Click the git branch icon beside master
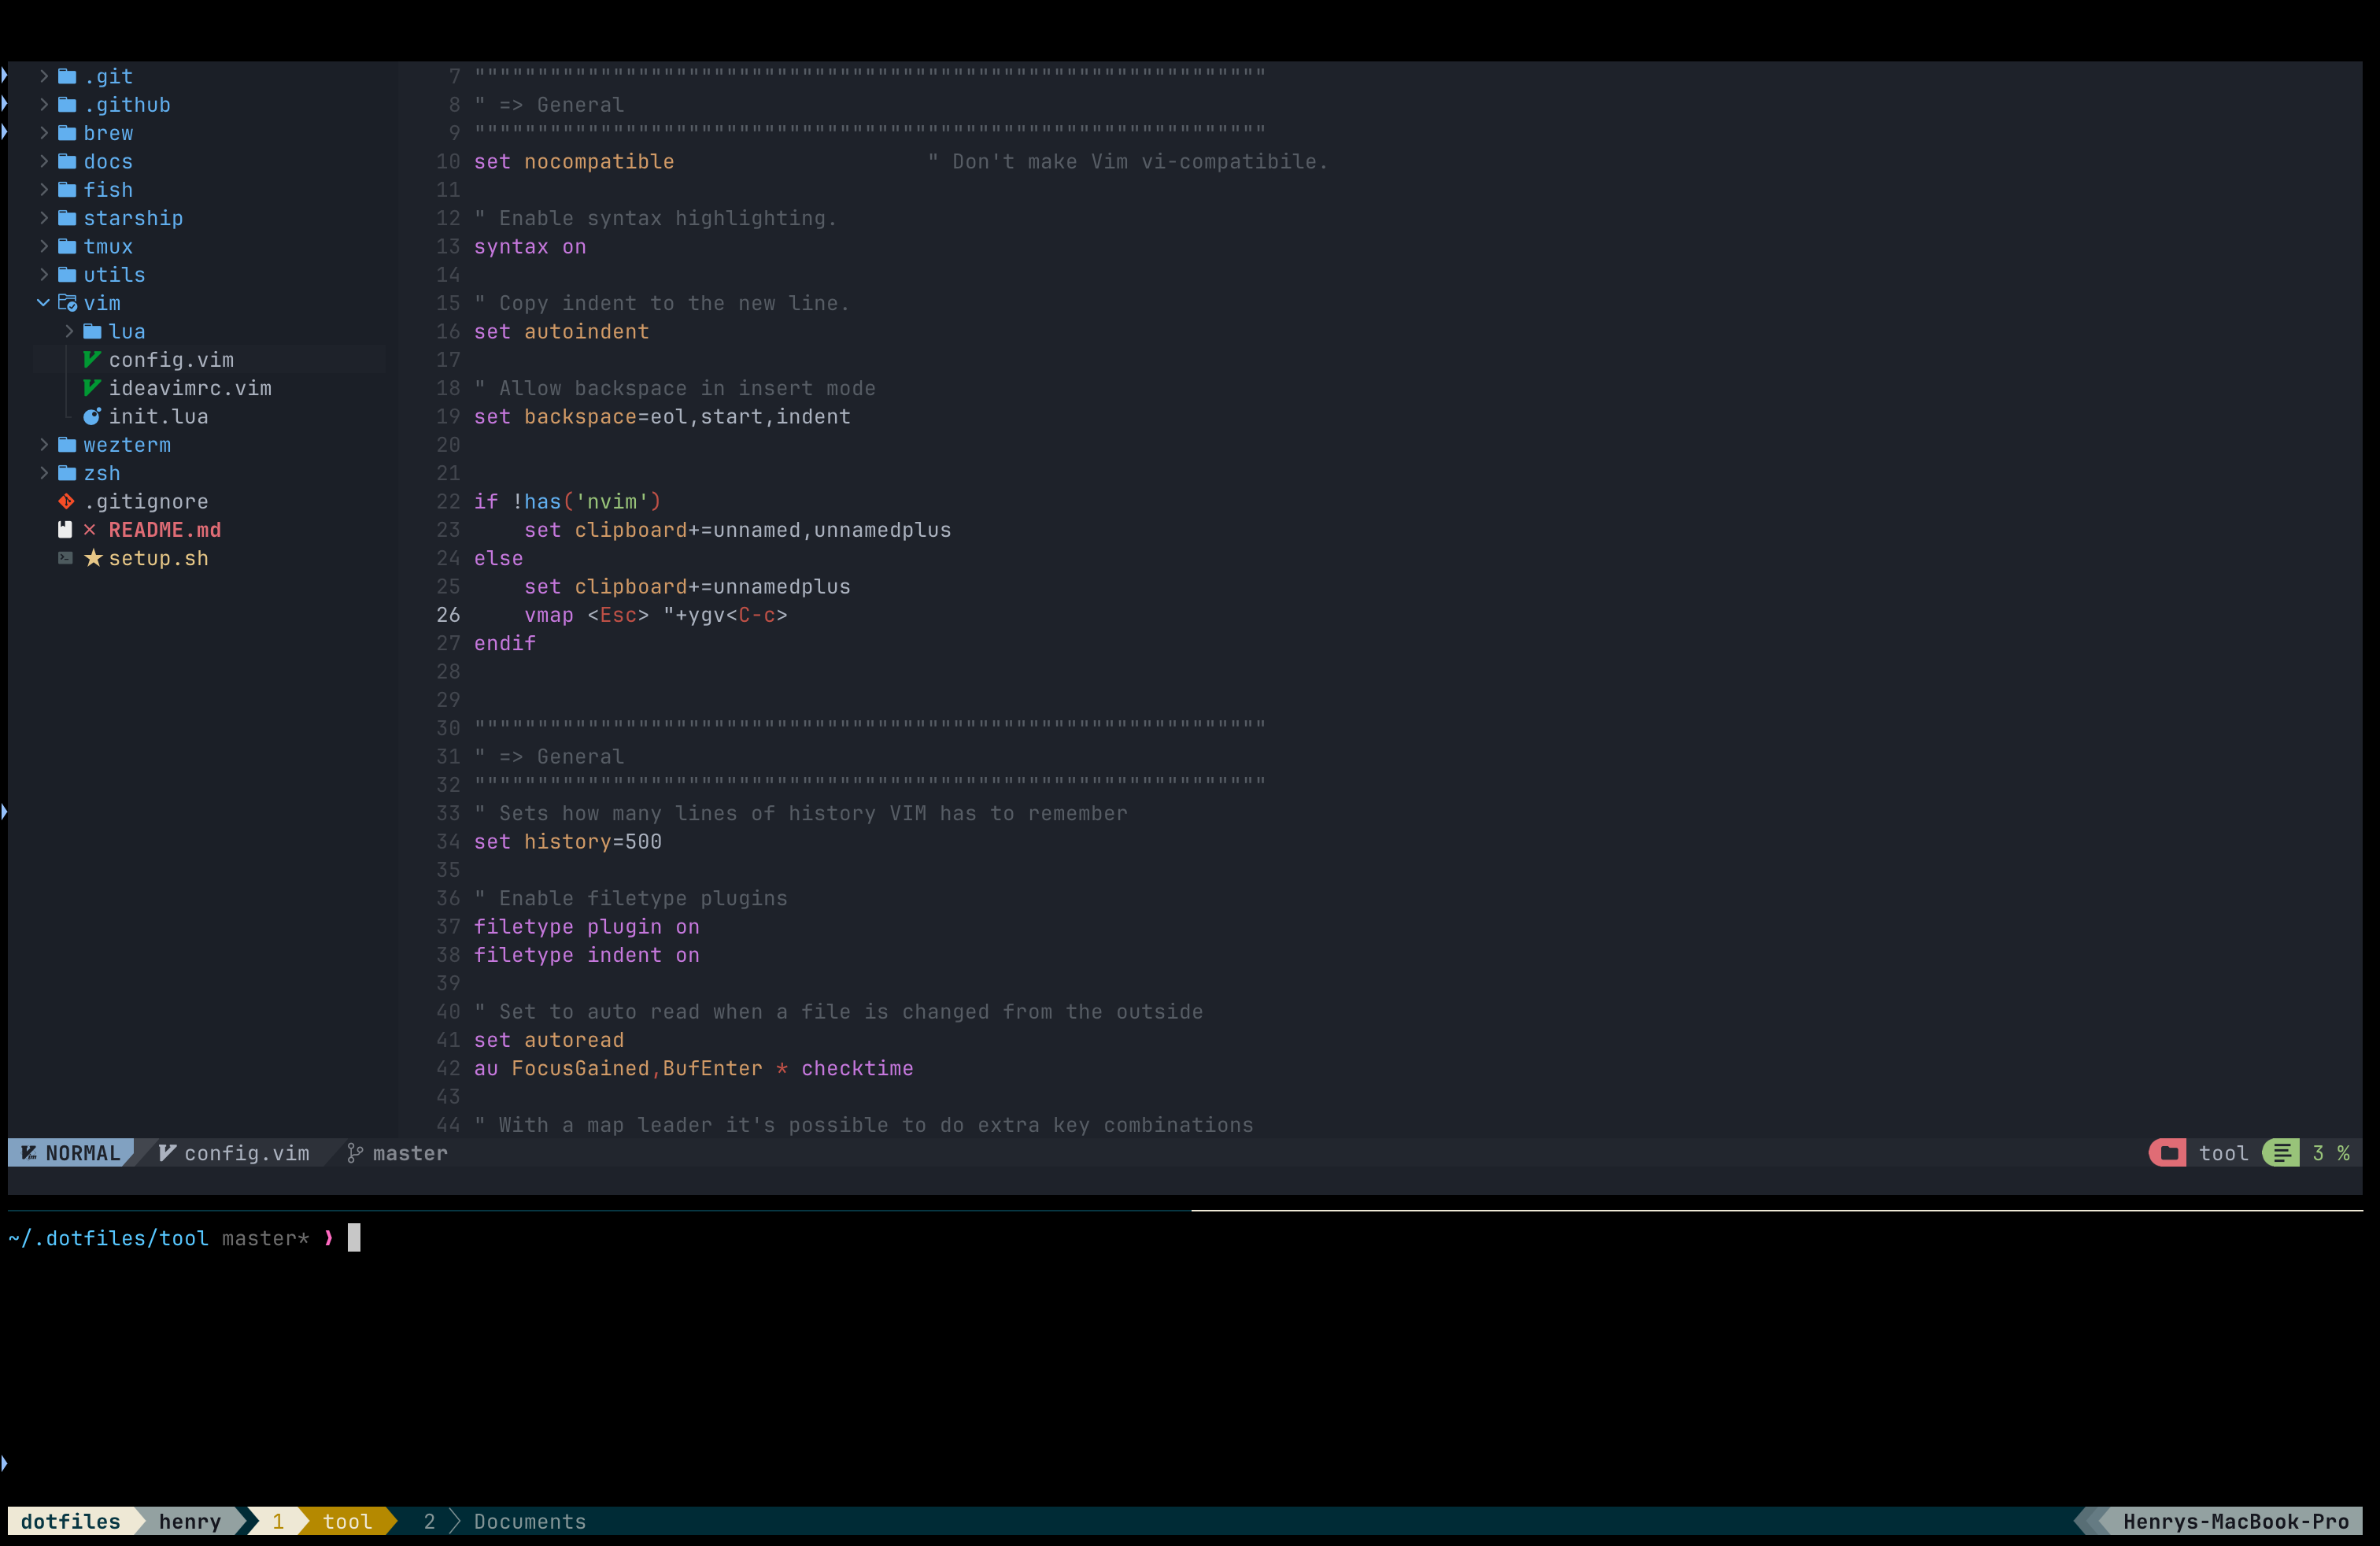This screenshot has height=1546, width=2380. [354, 1153]
